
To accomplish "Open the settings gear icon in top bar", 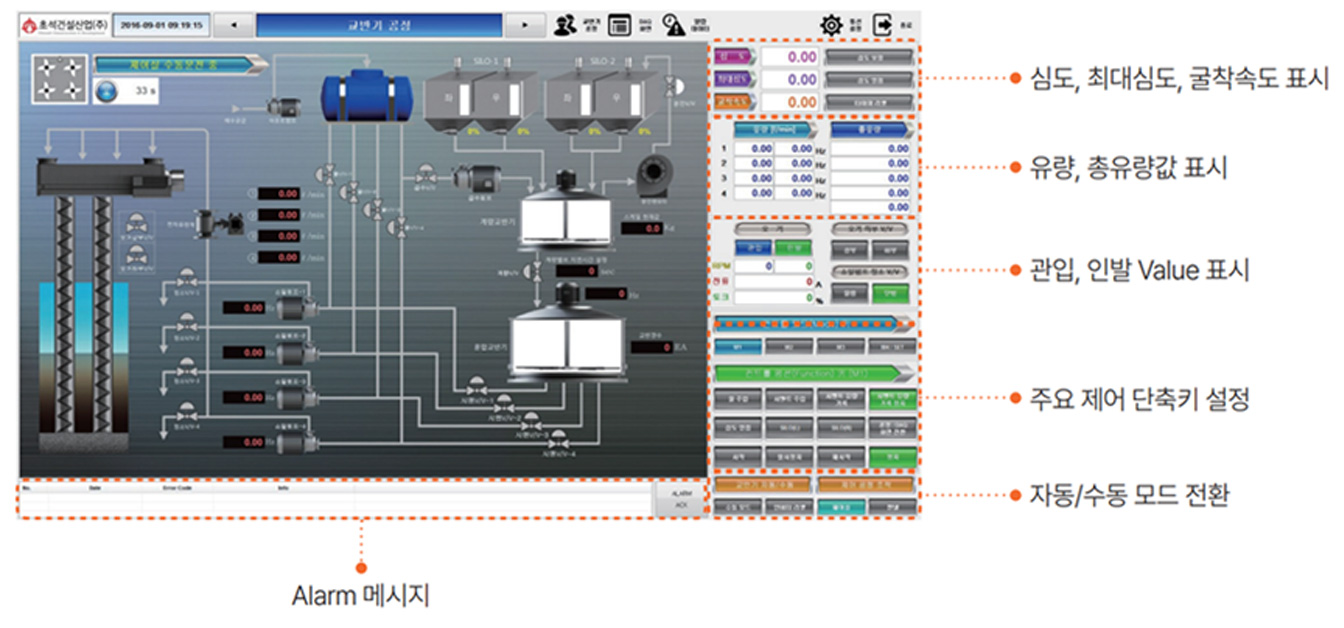I will coord(829,25).
